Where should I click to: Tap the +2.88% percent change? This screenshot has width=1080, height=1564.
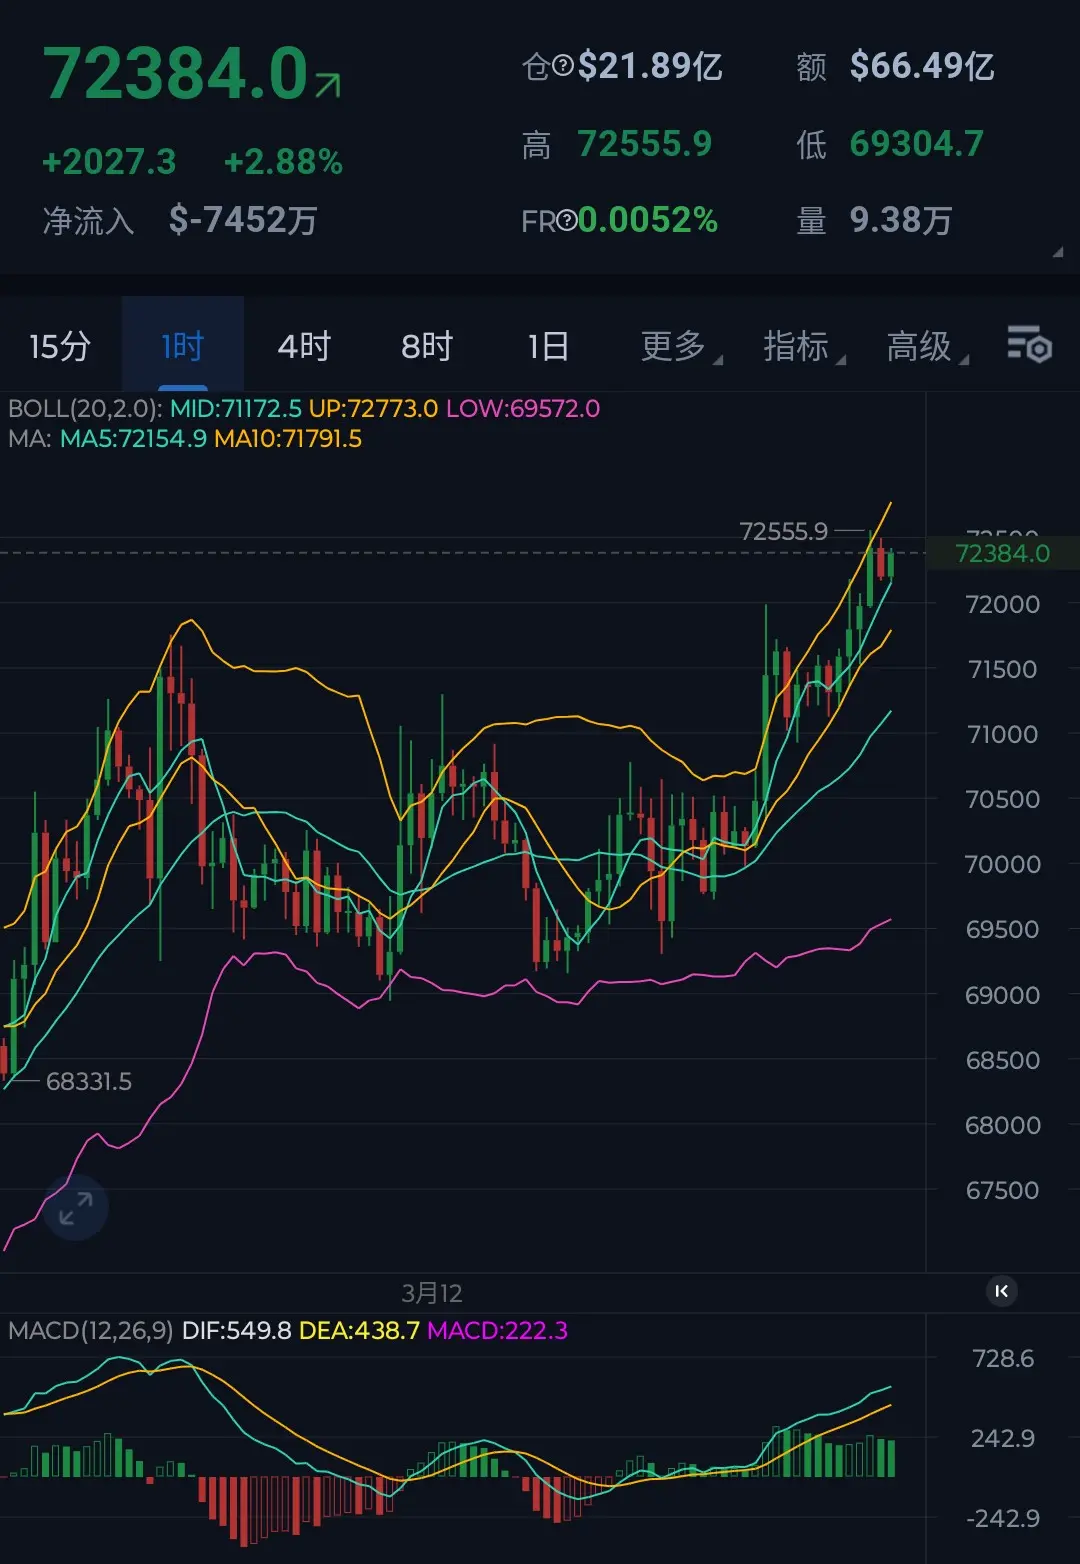tap(283, 161)
